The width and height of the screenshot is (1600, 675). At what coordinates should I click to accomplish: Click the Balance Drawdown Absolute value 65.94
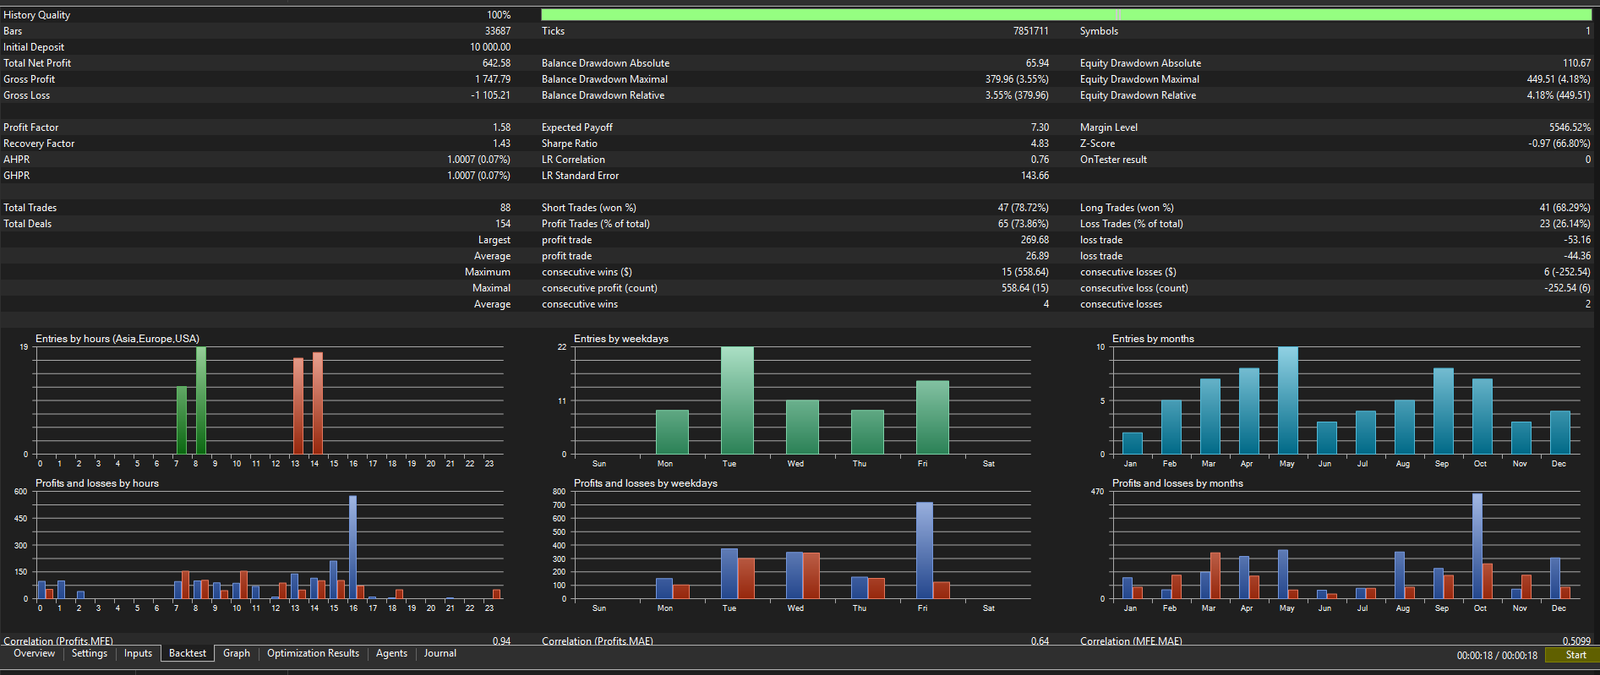pyautogui.click(x=1037, y=63)
